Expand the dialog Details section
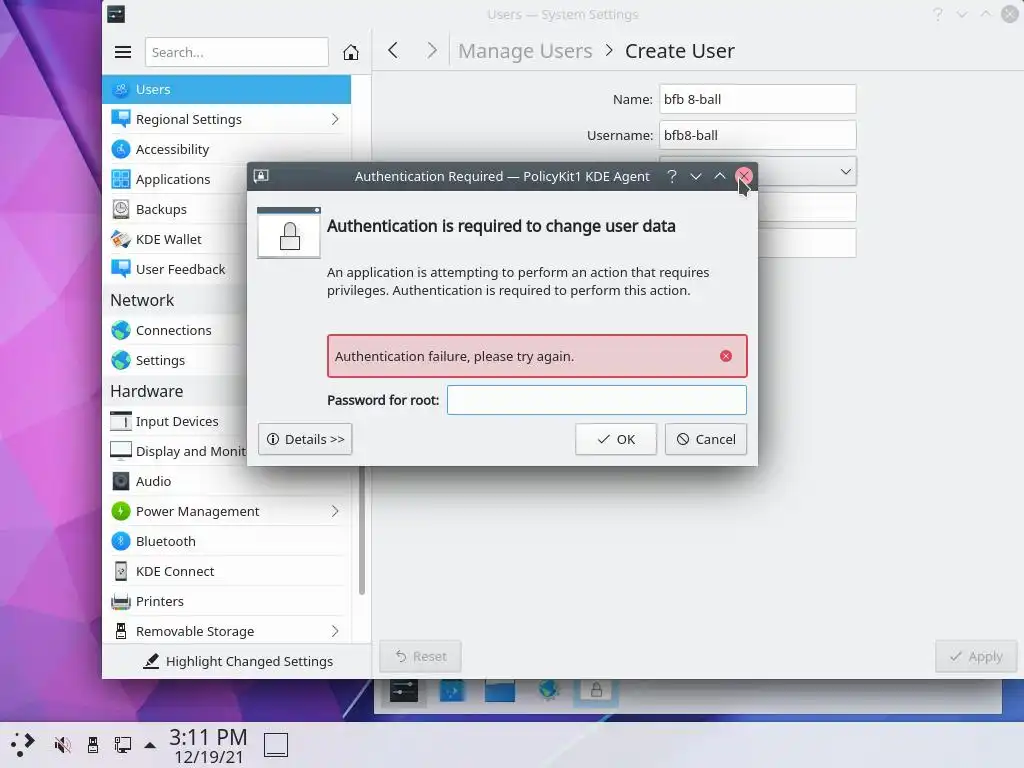Viewport: 1024px width, 768px height. tap(305, 439)
